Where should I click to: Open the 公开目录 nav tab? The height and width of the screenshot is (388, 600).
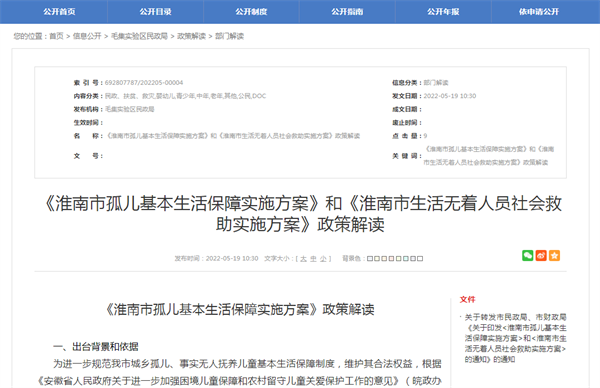[155, 11]
